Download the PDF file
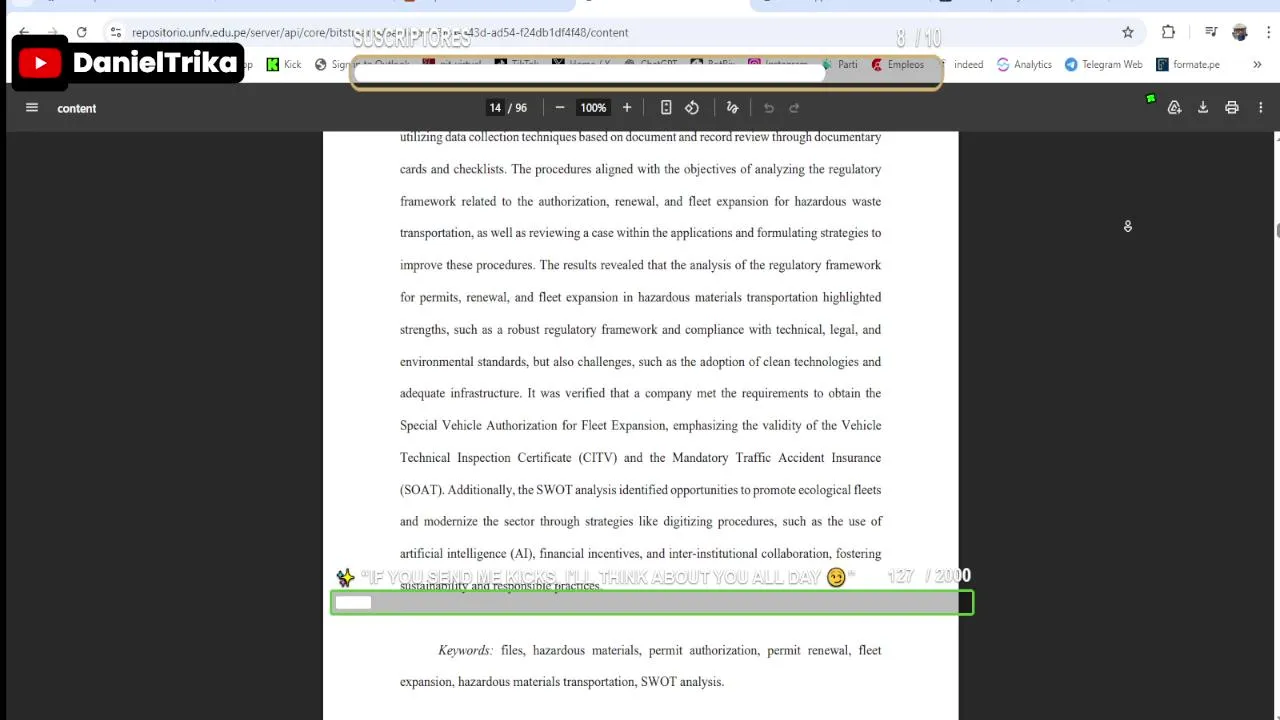 [1203, 108]
